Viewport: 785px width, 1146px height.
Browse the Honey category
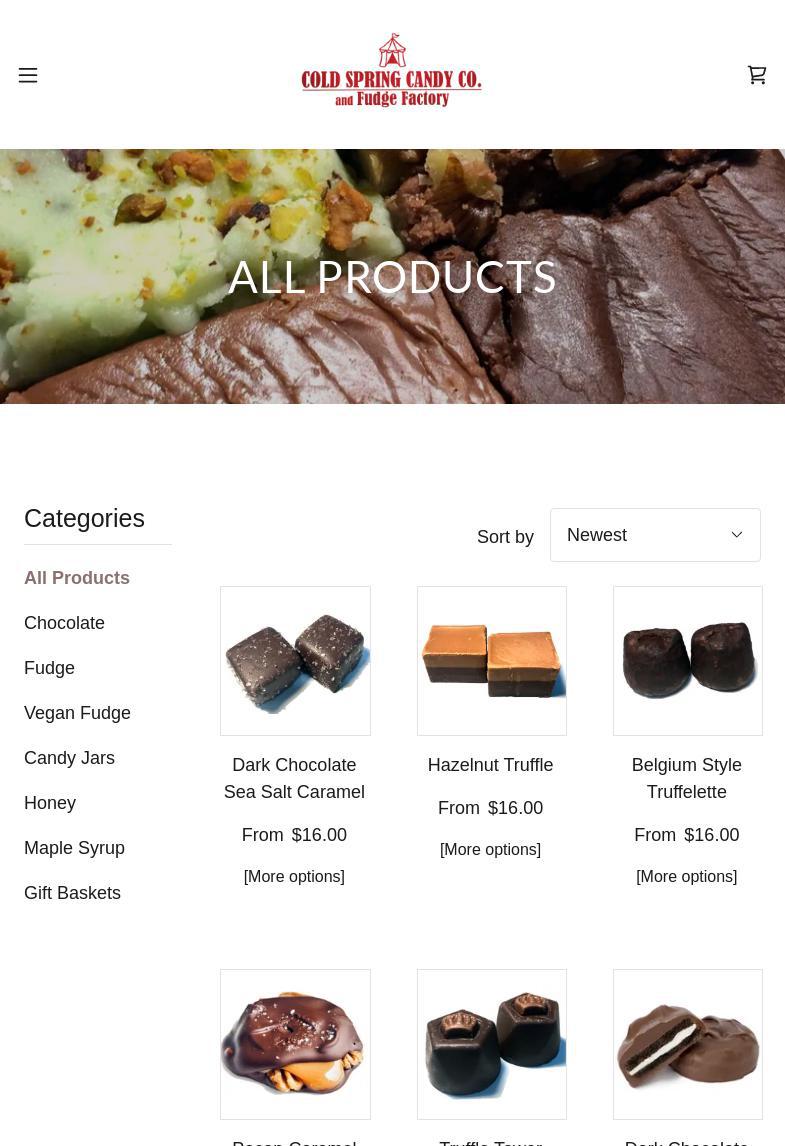pyautogui.click(x=50, y=803)
